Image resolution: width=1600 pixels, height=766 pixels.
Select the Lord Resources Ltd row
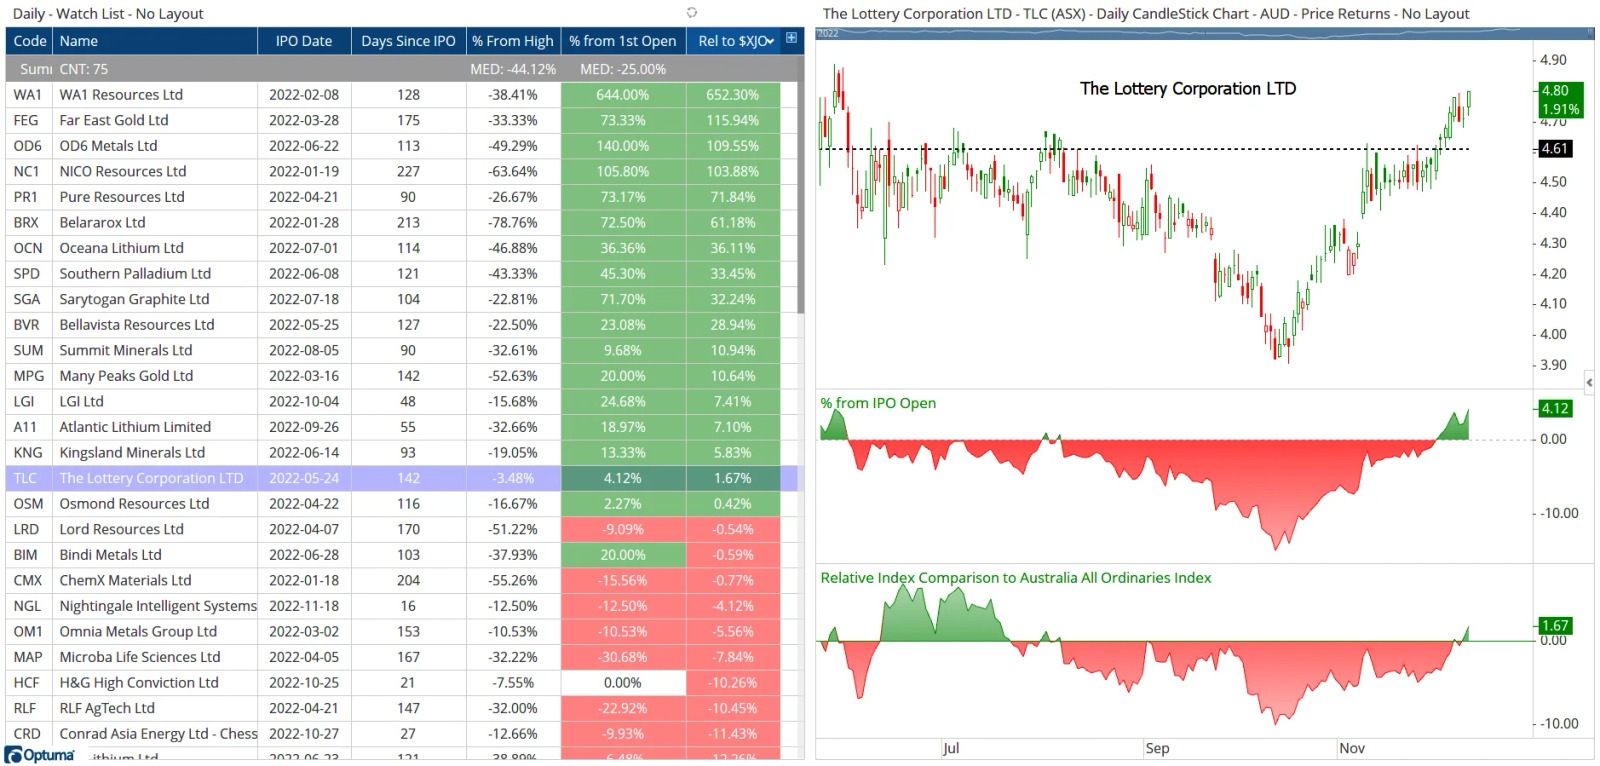pyautogui.click(x=401, y=529)
